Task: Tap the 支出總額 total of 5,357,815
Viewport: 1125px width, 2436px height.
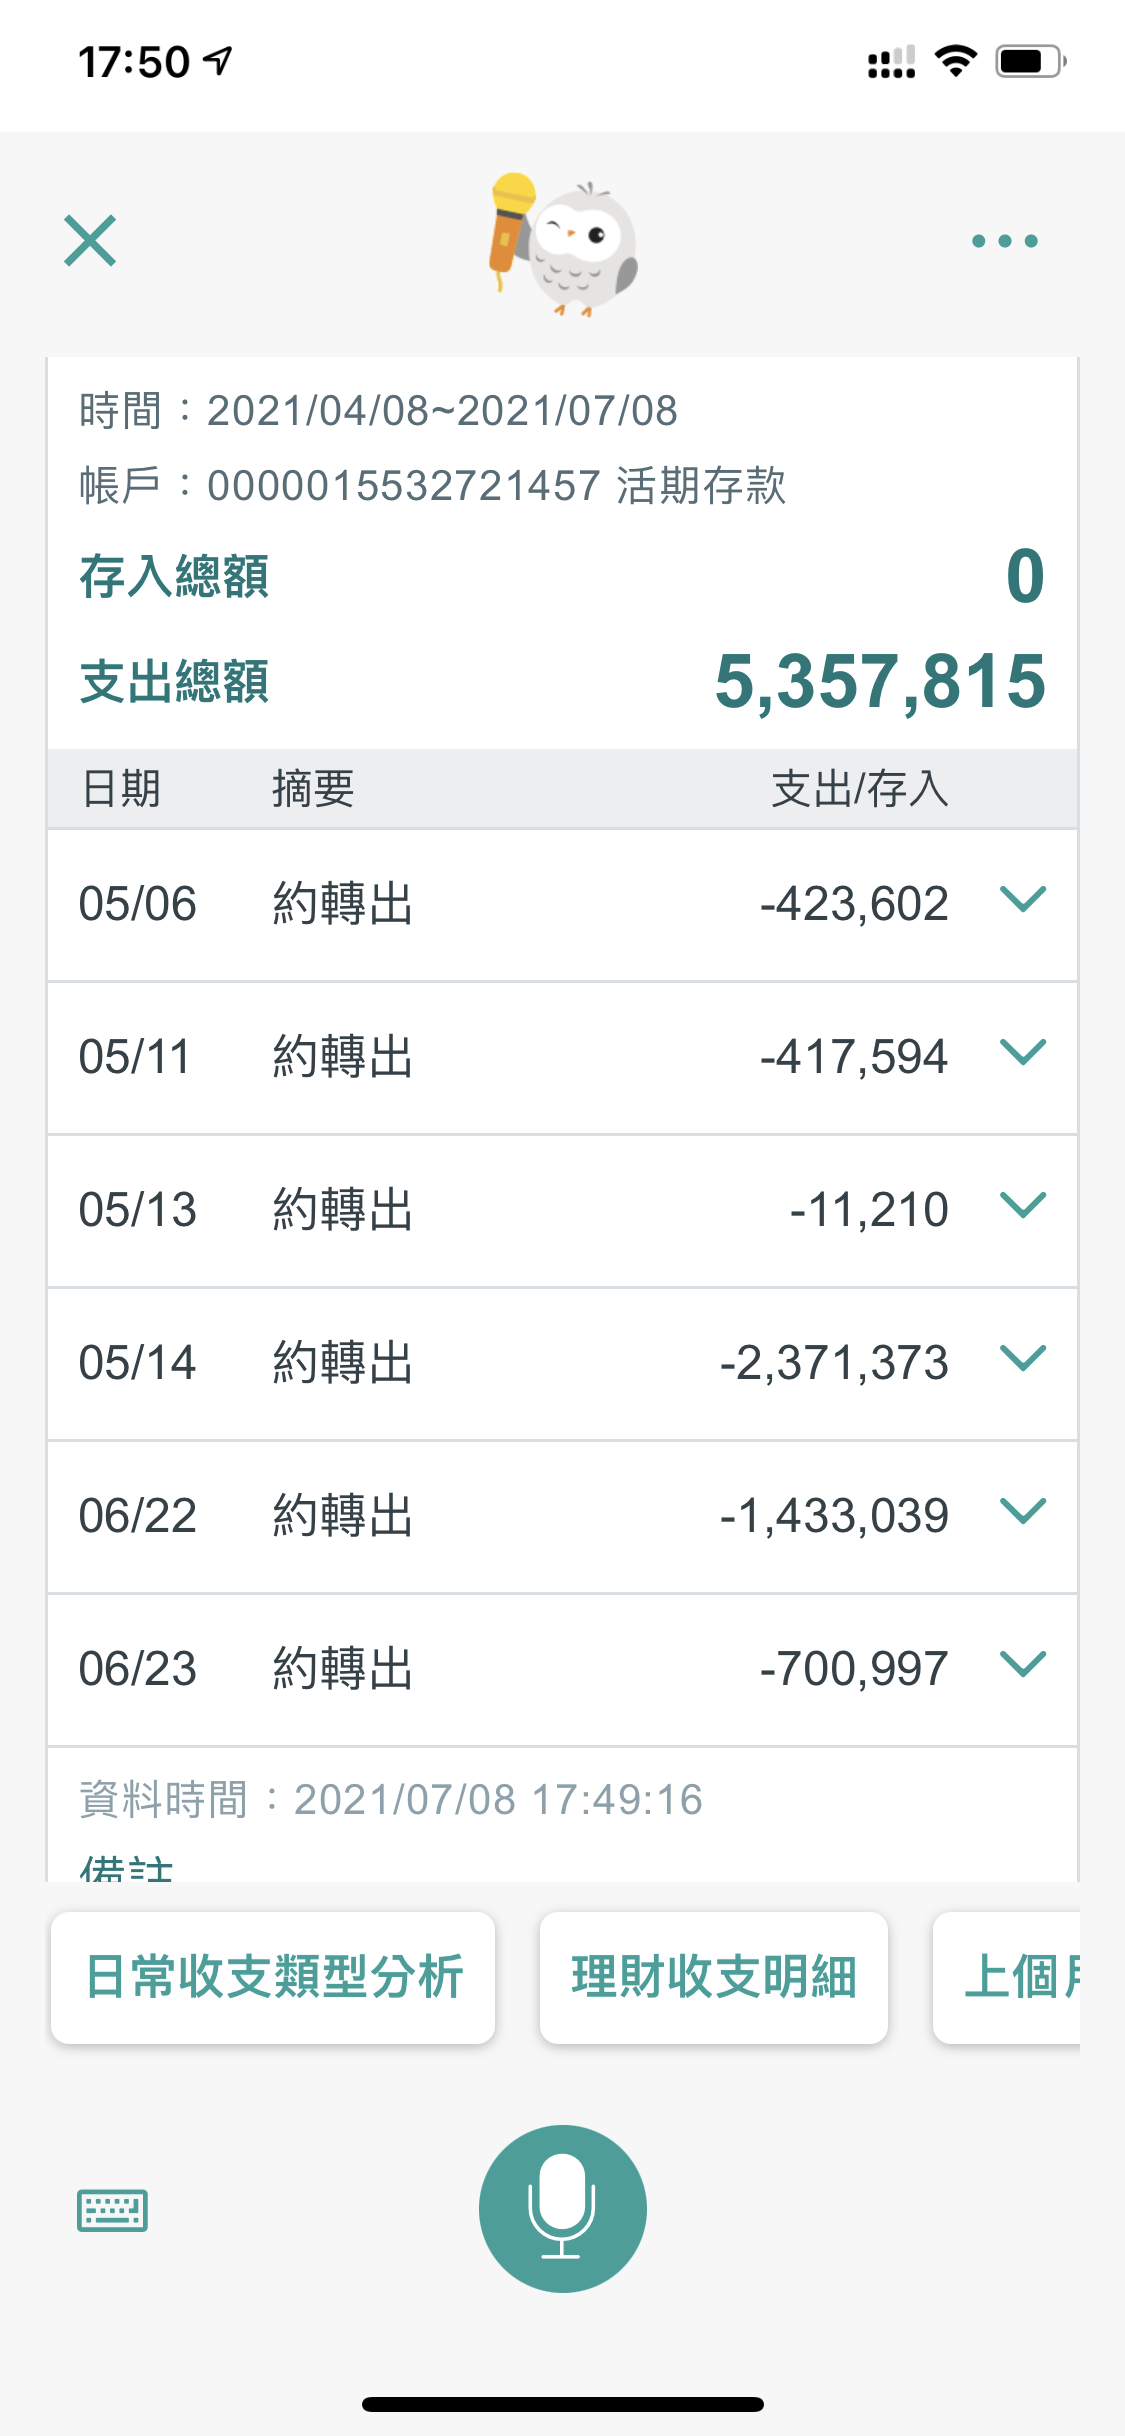Action: pos(879,682)
